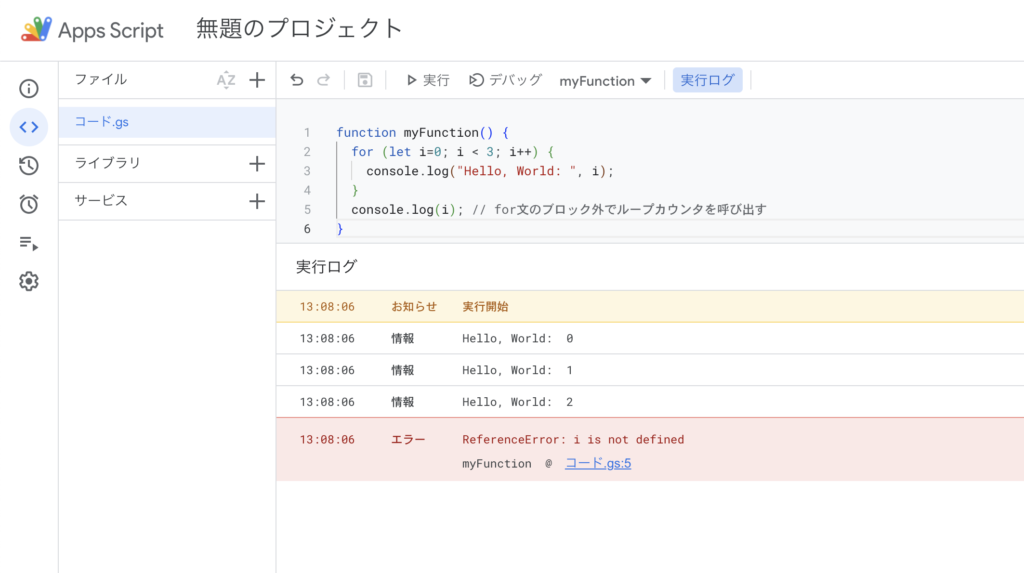Open project history clock icon
Image resolution: width=1024 pixels, height=573 pixels.
pos(29,166)
